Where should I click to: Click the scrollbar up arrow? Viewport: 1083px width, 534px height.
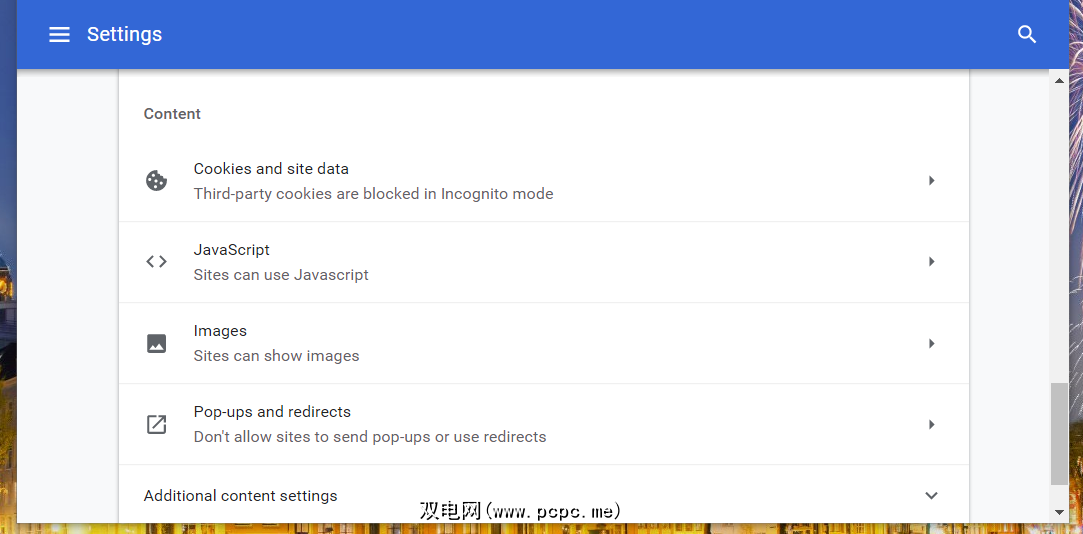1060,80
